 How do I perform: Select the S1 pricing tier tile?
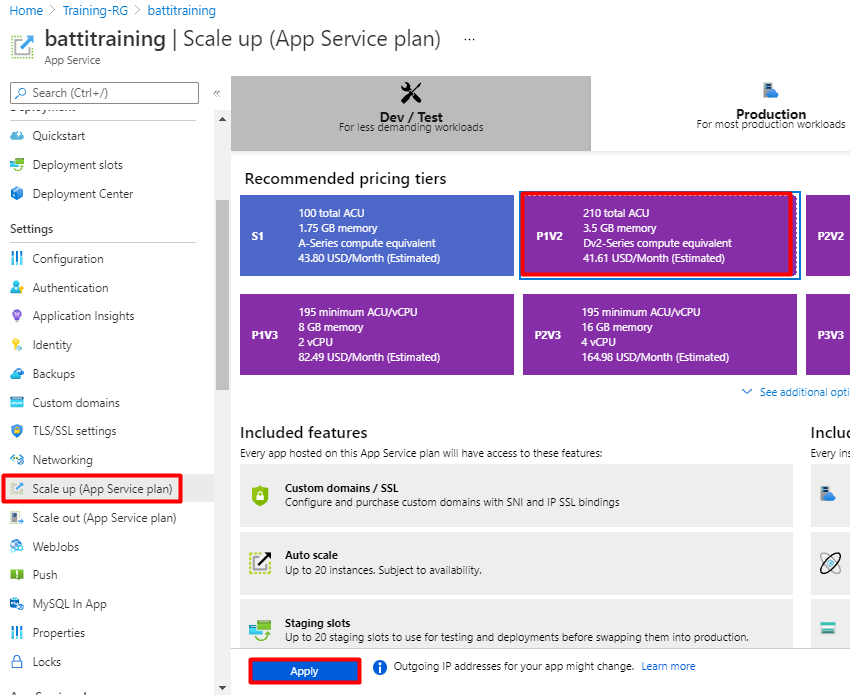pyautogui.click(x=377, y=236)
